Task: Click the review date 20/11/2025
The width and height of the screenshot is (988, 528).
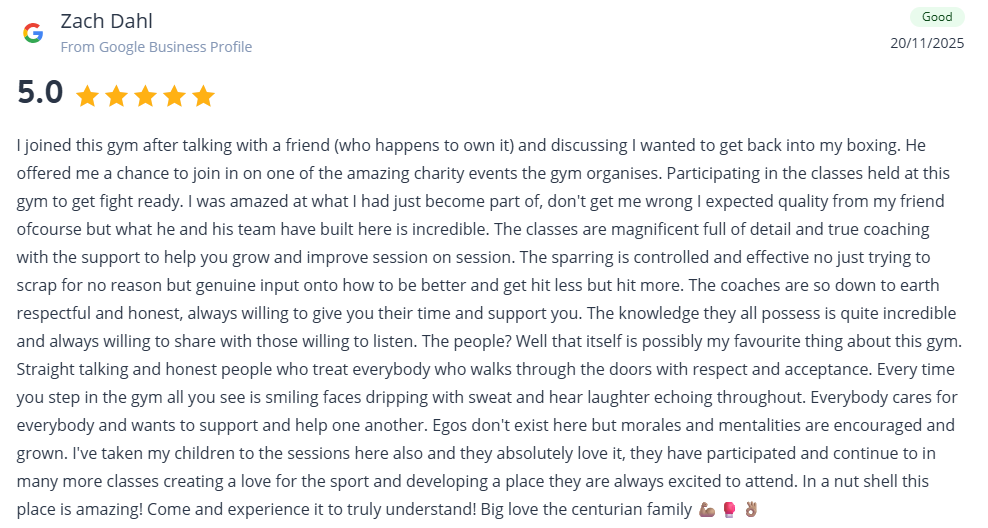Action: [x=927, y=43]
